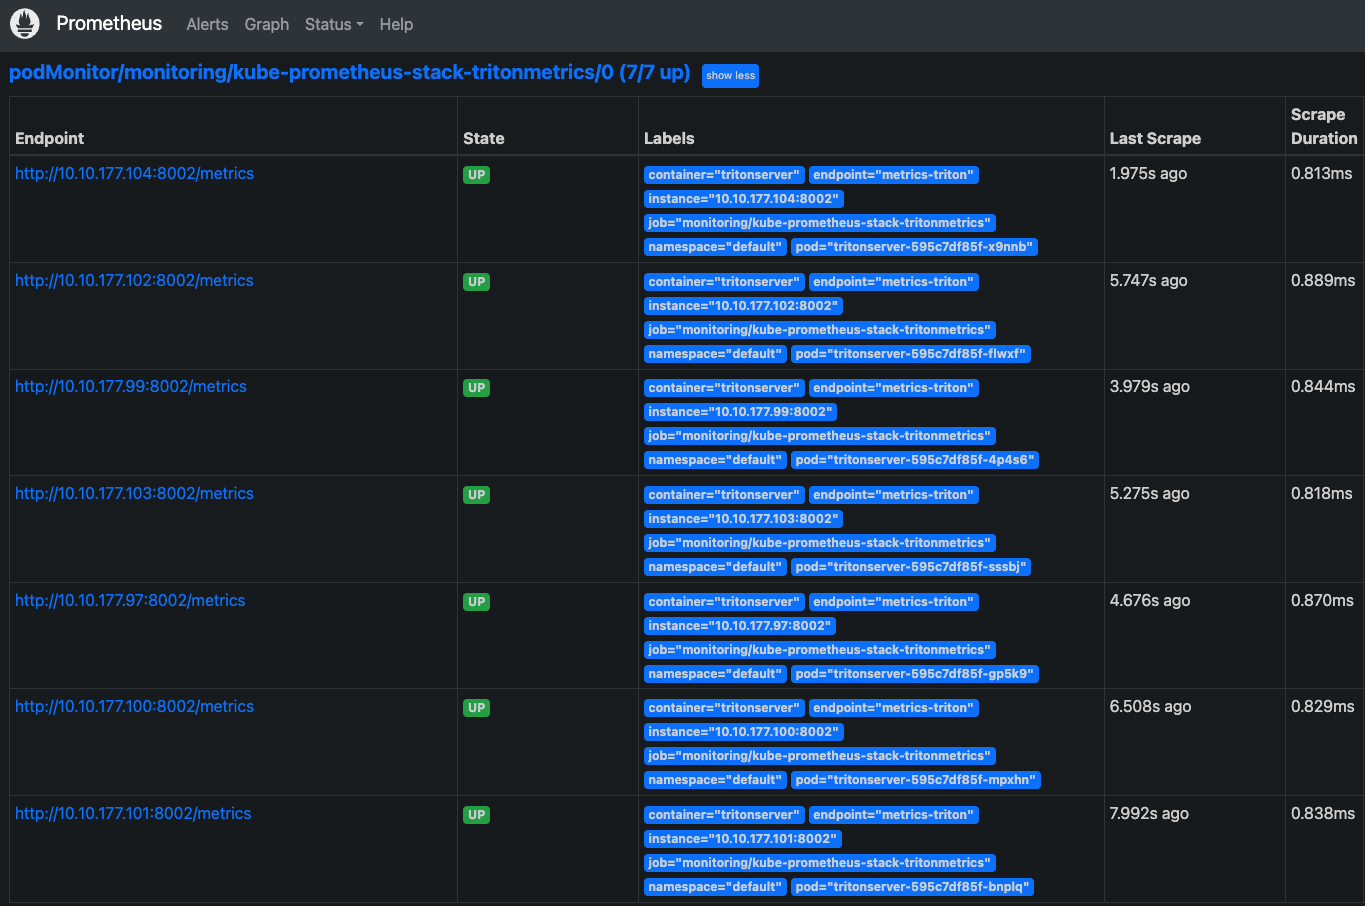The image size is (1365, 906).
Task: Select label pod="tritonserver-595c7df85f-gp5k9"
Action: pyautogui.click(x=915, y=674)
